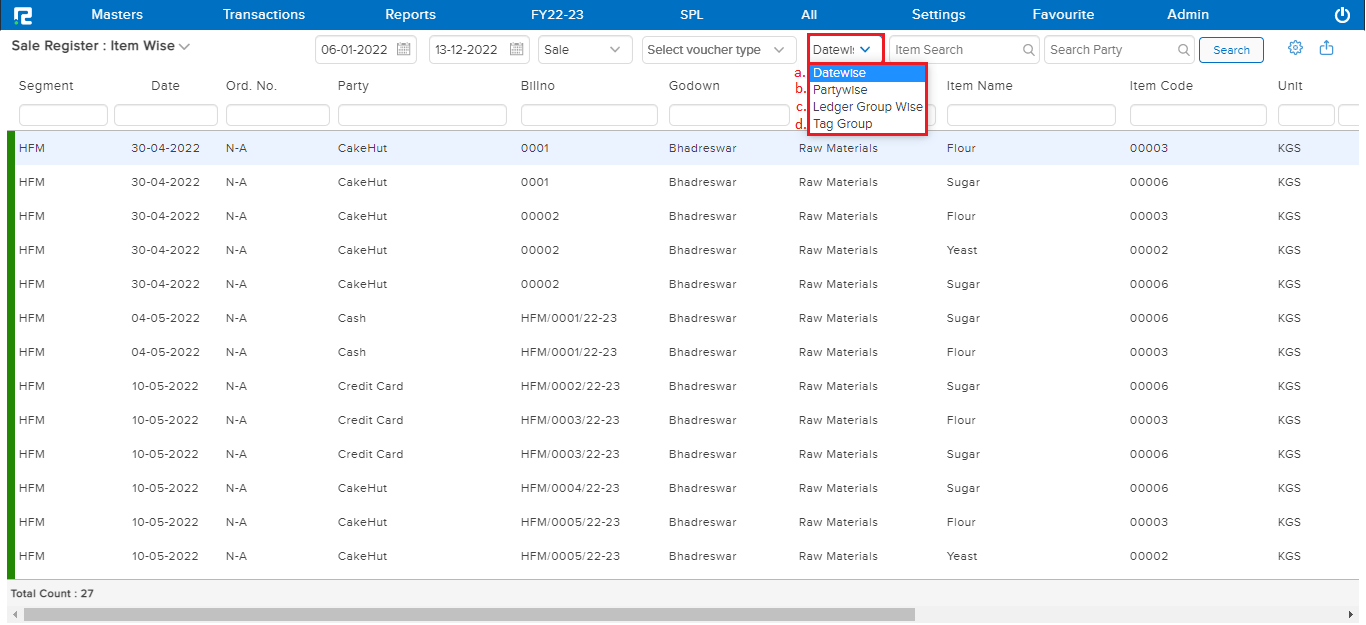The width and height of the screenshot is (1366, 625).
Task: Click the app logo icon
Action: coord(22,15)
